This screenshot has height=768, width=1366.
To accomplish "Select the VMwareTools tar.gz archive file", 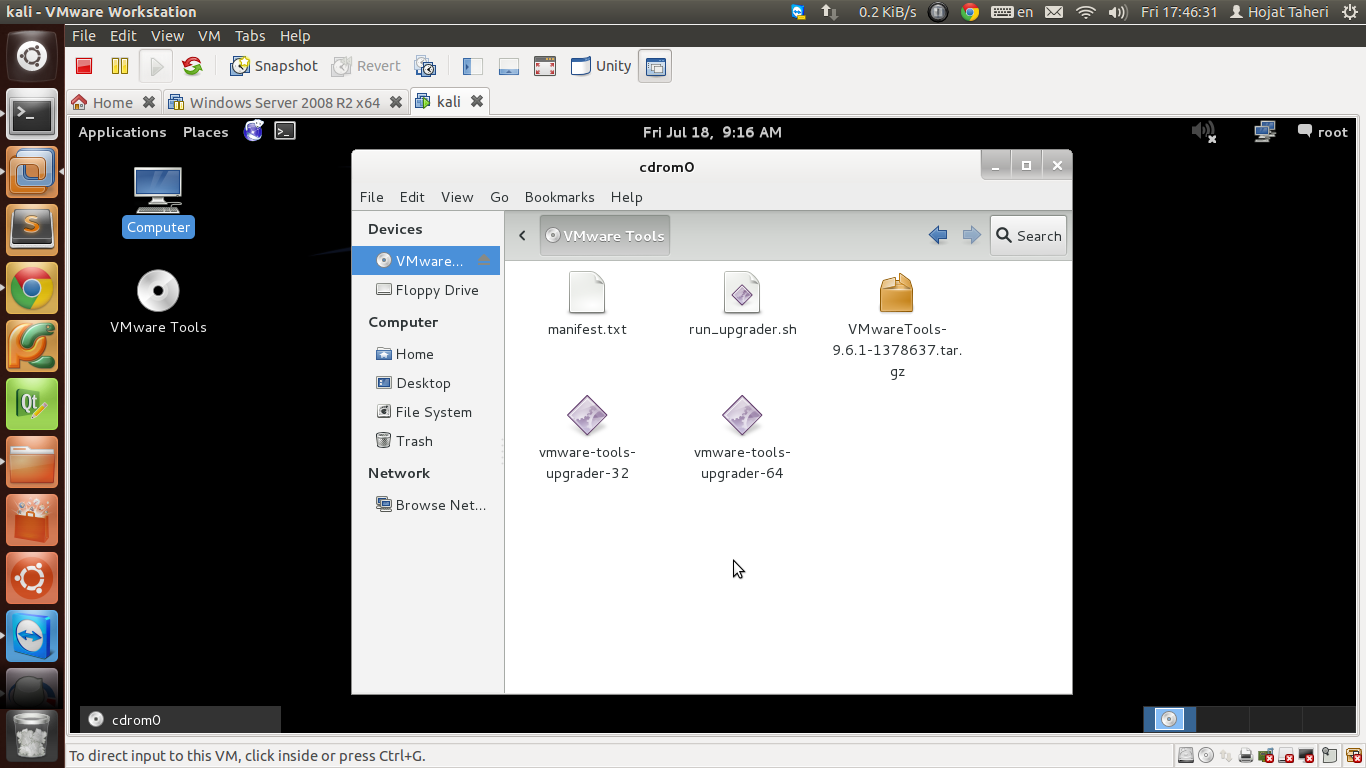I will (x=897, y=294).
